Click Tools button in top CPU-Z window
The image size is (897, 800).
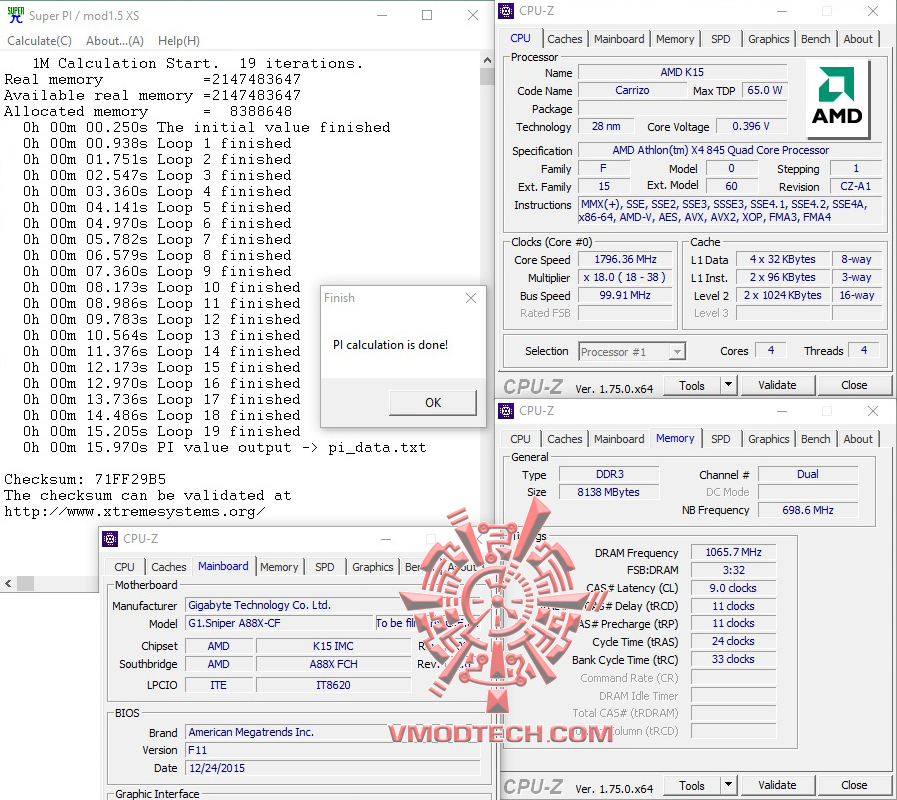click(692, 386)
